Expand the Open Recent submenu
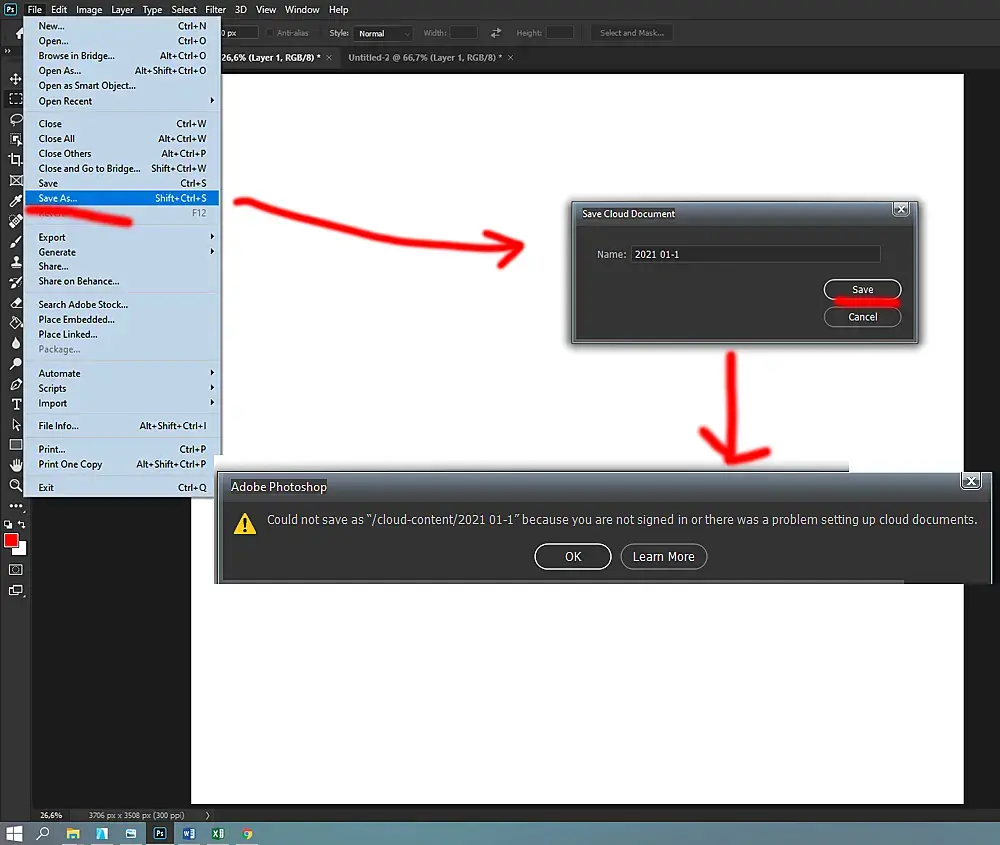Viewport: 1000px width, 845px height. 122,101
